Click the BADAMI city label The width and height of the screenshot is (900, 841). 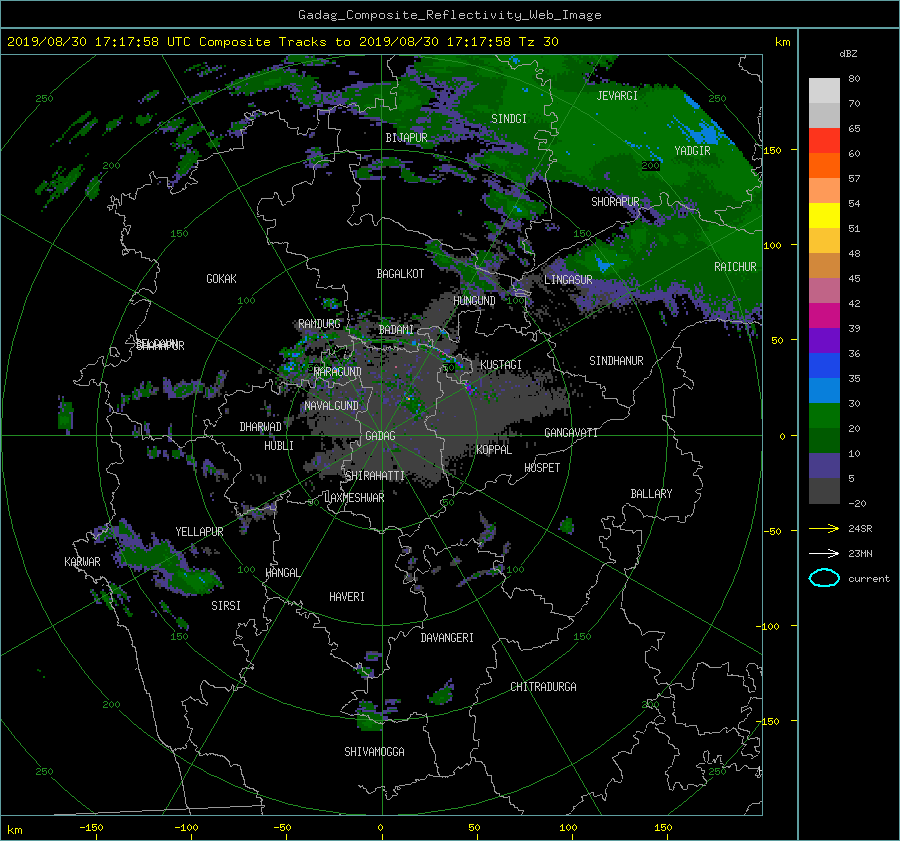[x=396, y=330]
